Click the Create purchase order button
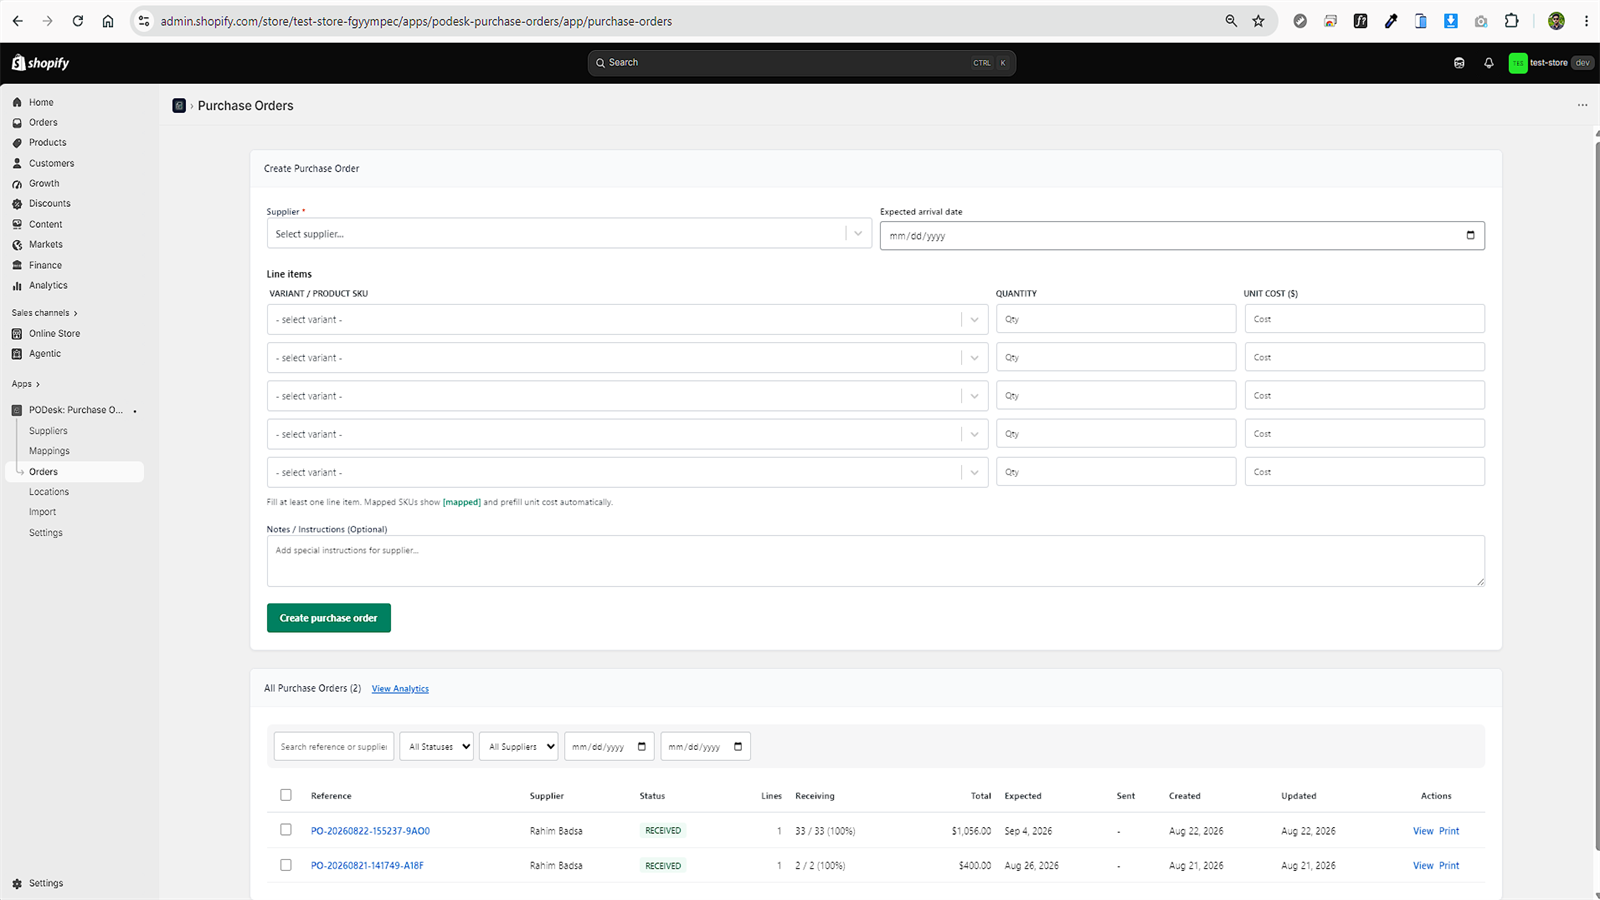Screen dimensions: 1600x900 (x=329, y=618)
